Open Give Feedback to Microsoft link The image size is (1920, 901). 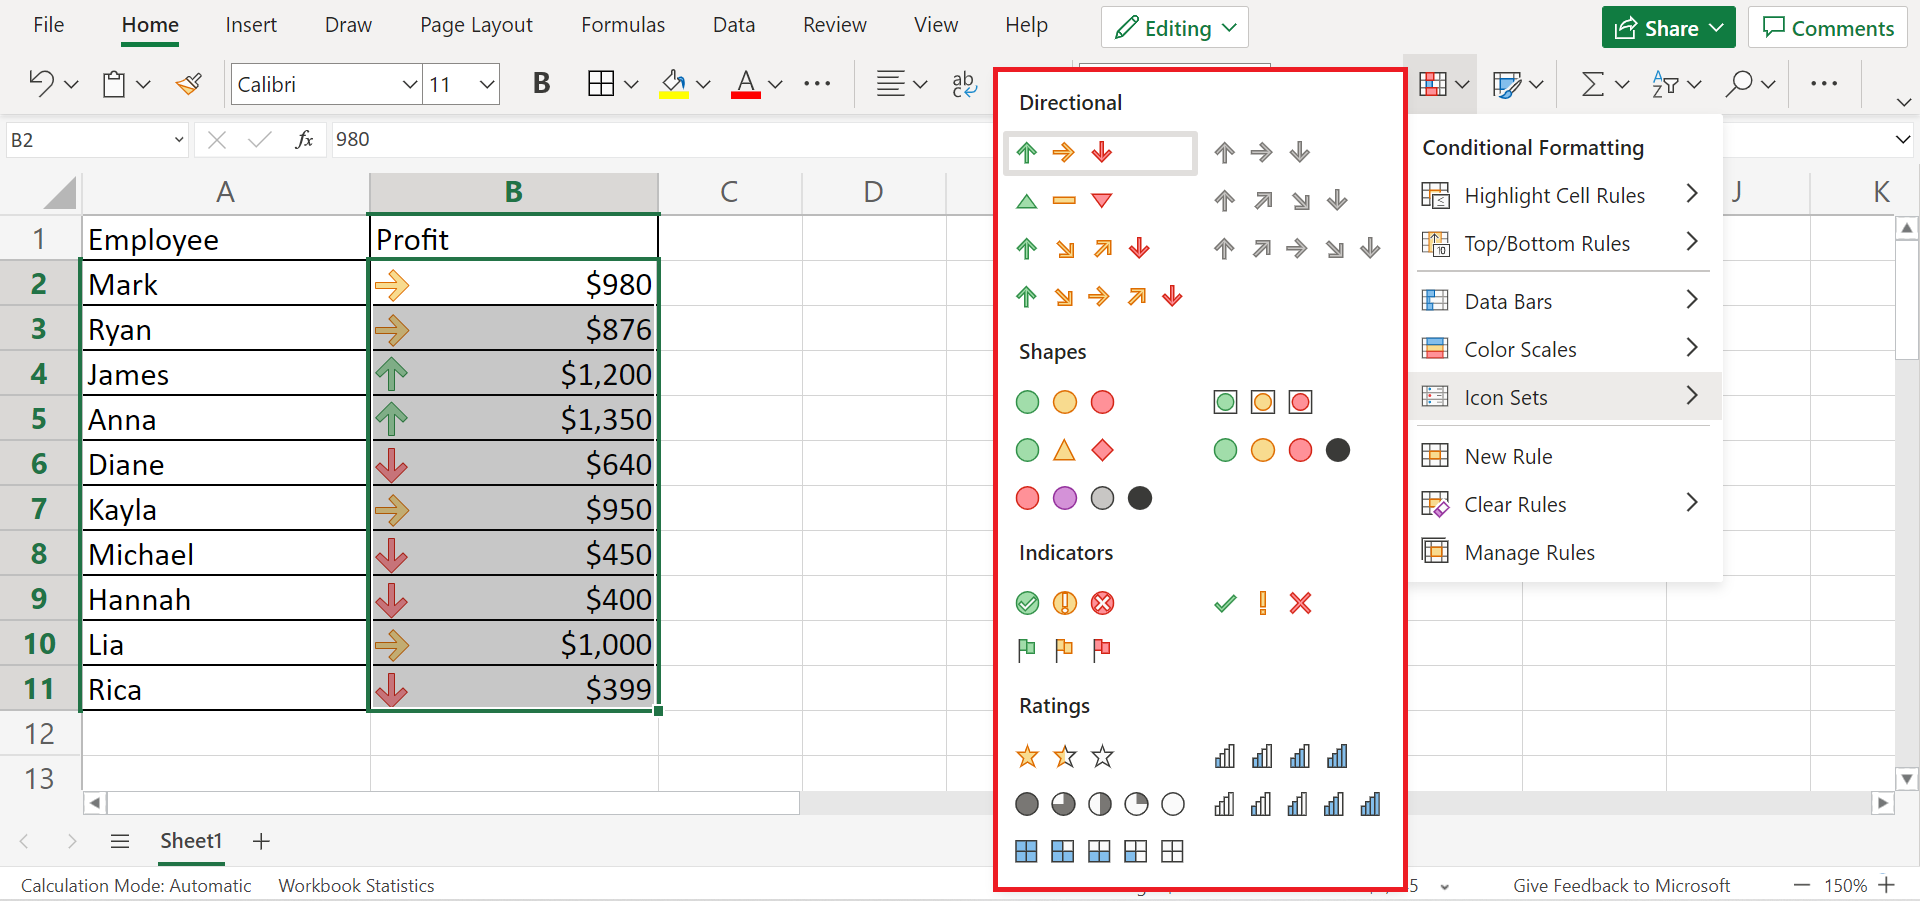pos(1620,885)
